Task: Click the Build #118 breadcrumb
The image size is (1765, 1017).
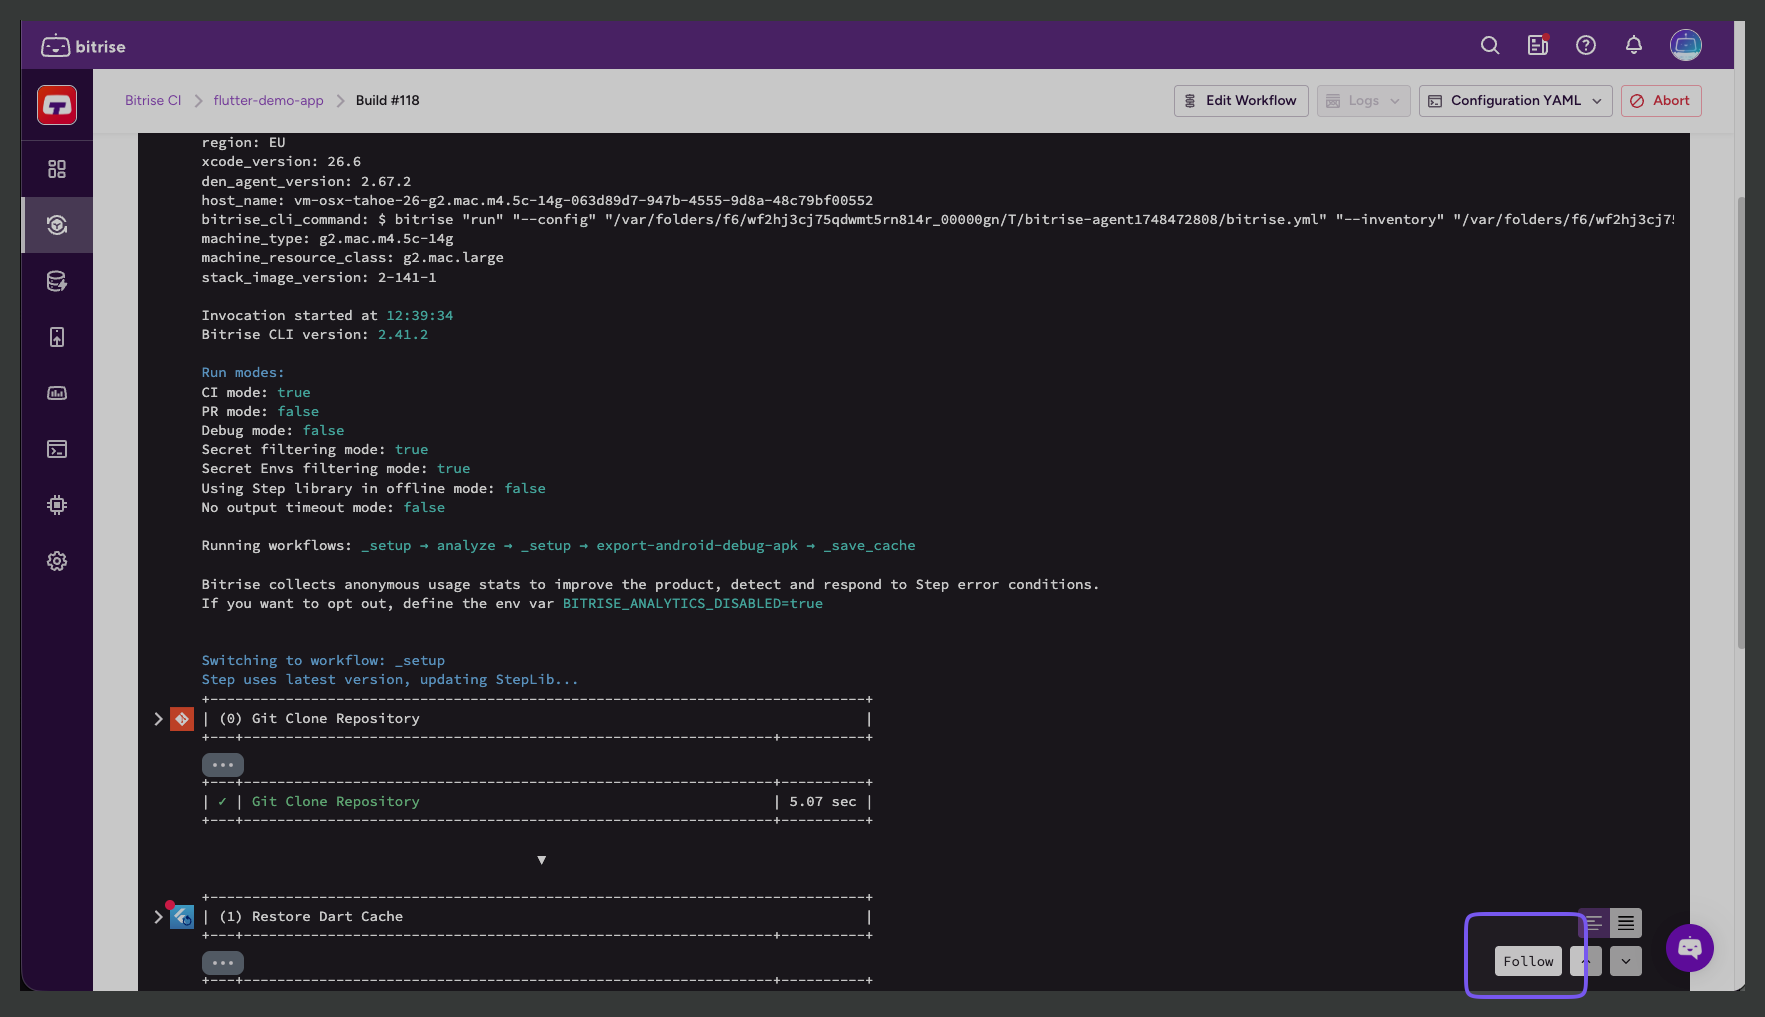Action: tap(388, 100)
